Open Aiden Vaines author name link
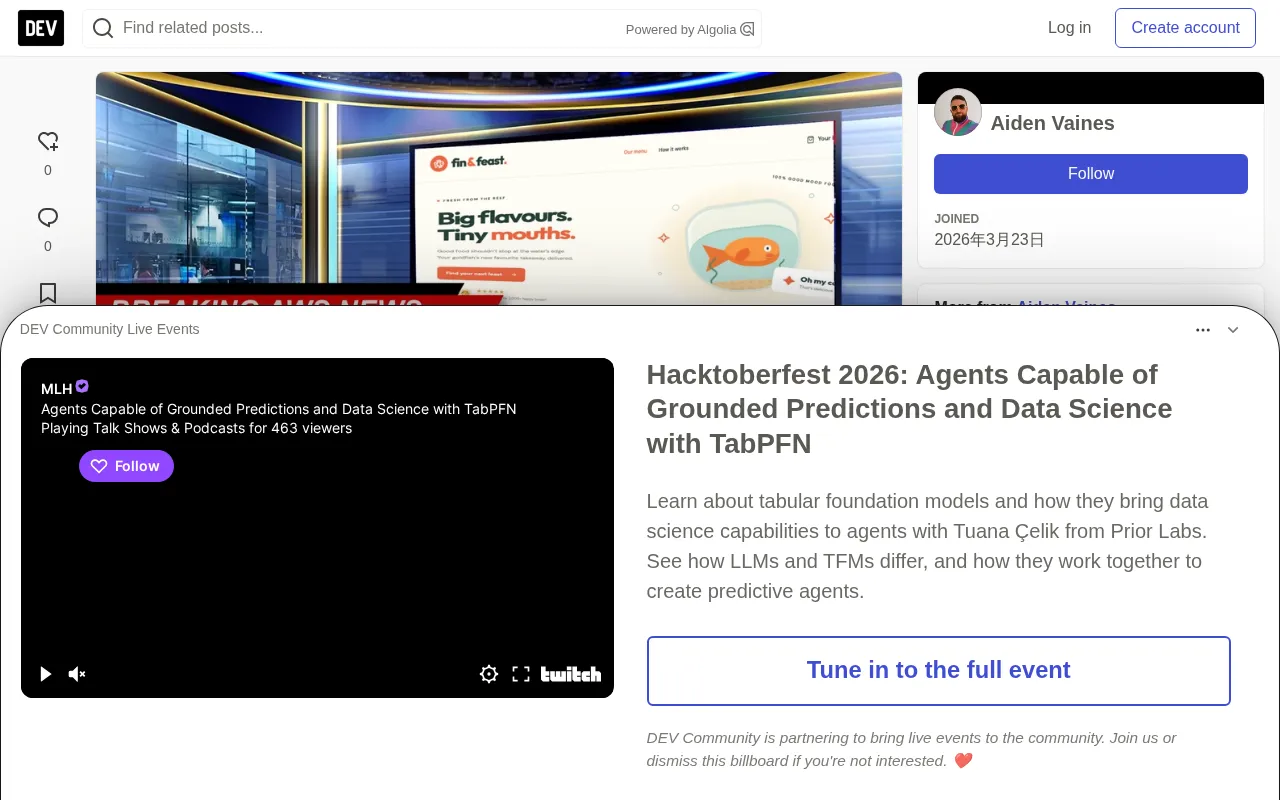This screenshot has height=800, width=1280. [x=1052, y=123]
